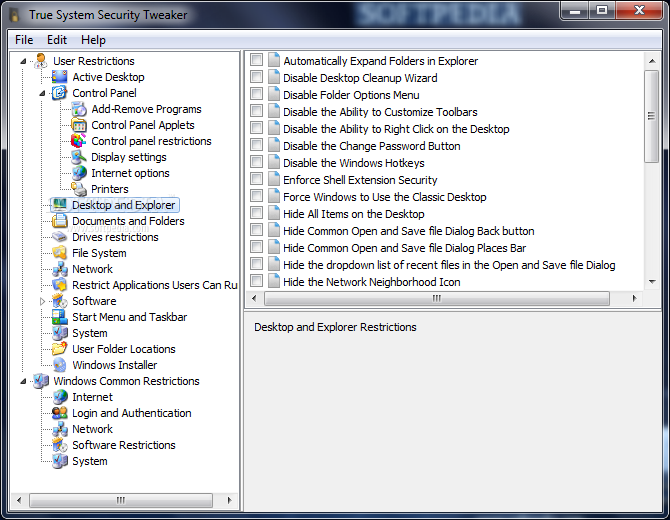Click the Start Menu and Taskbar icon
670x520 pixels.
click(x=59, y=317)
